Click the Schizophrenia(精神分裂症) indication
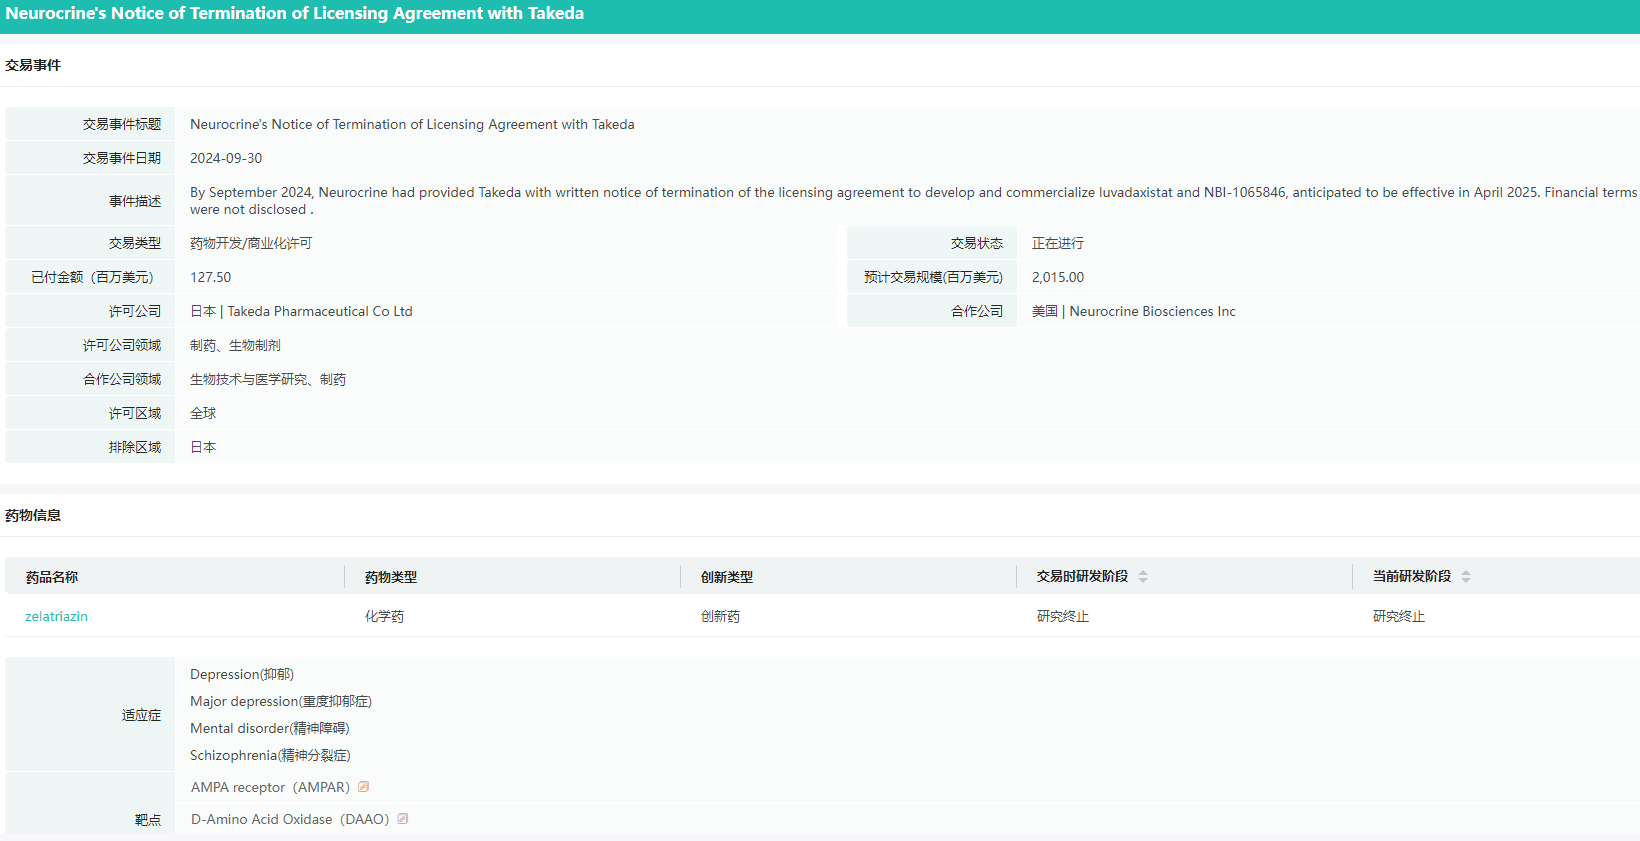Screen dimensions: 1640x841 point(270,756)
